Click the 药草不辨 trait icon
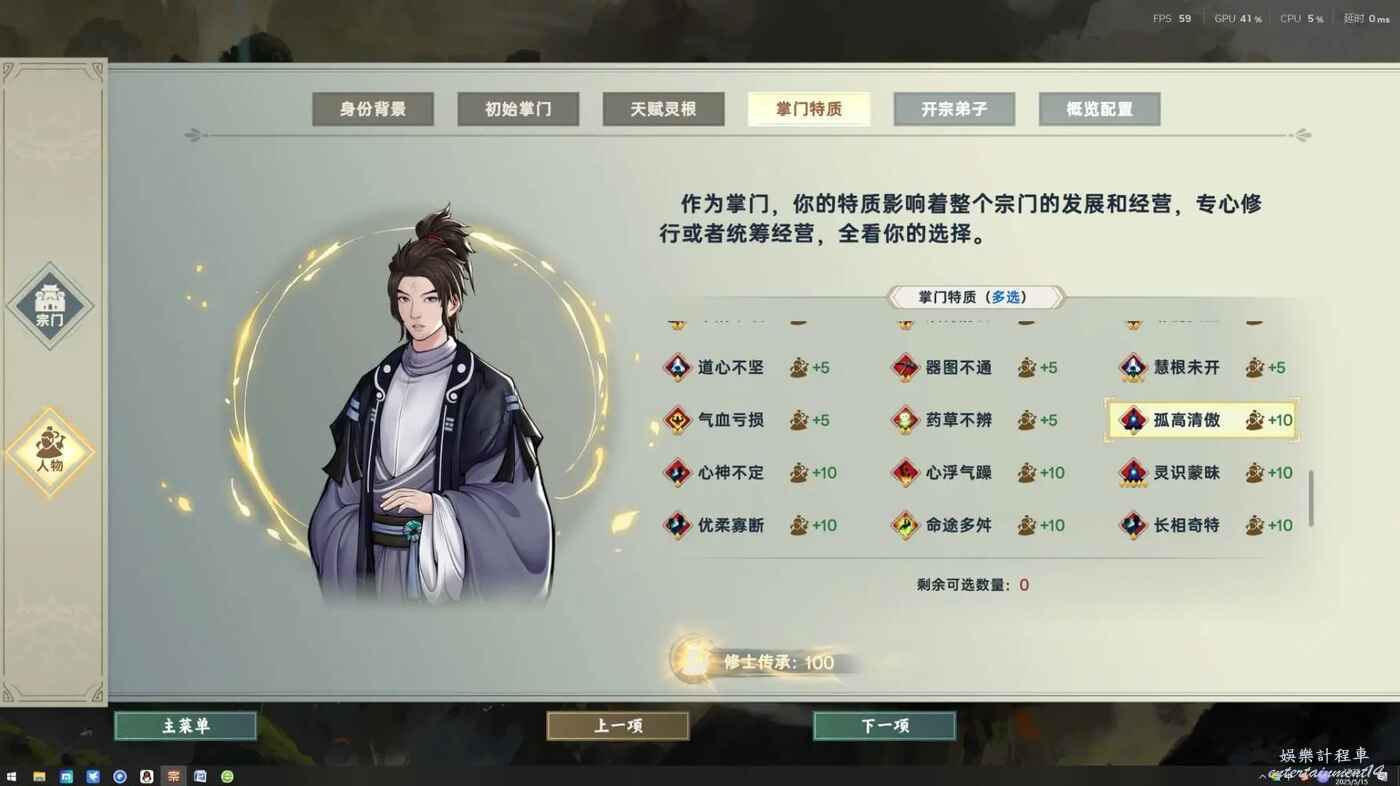This screenshot has height=786, width=1400. click(905, 420)
